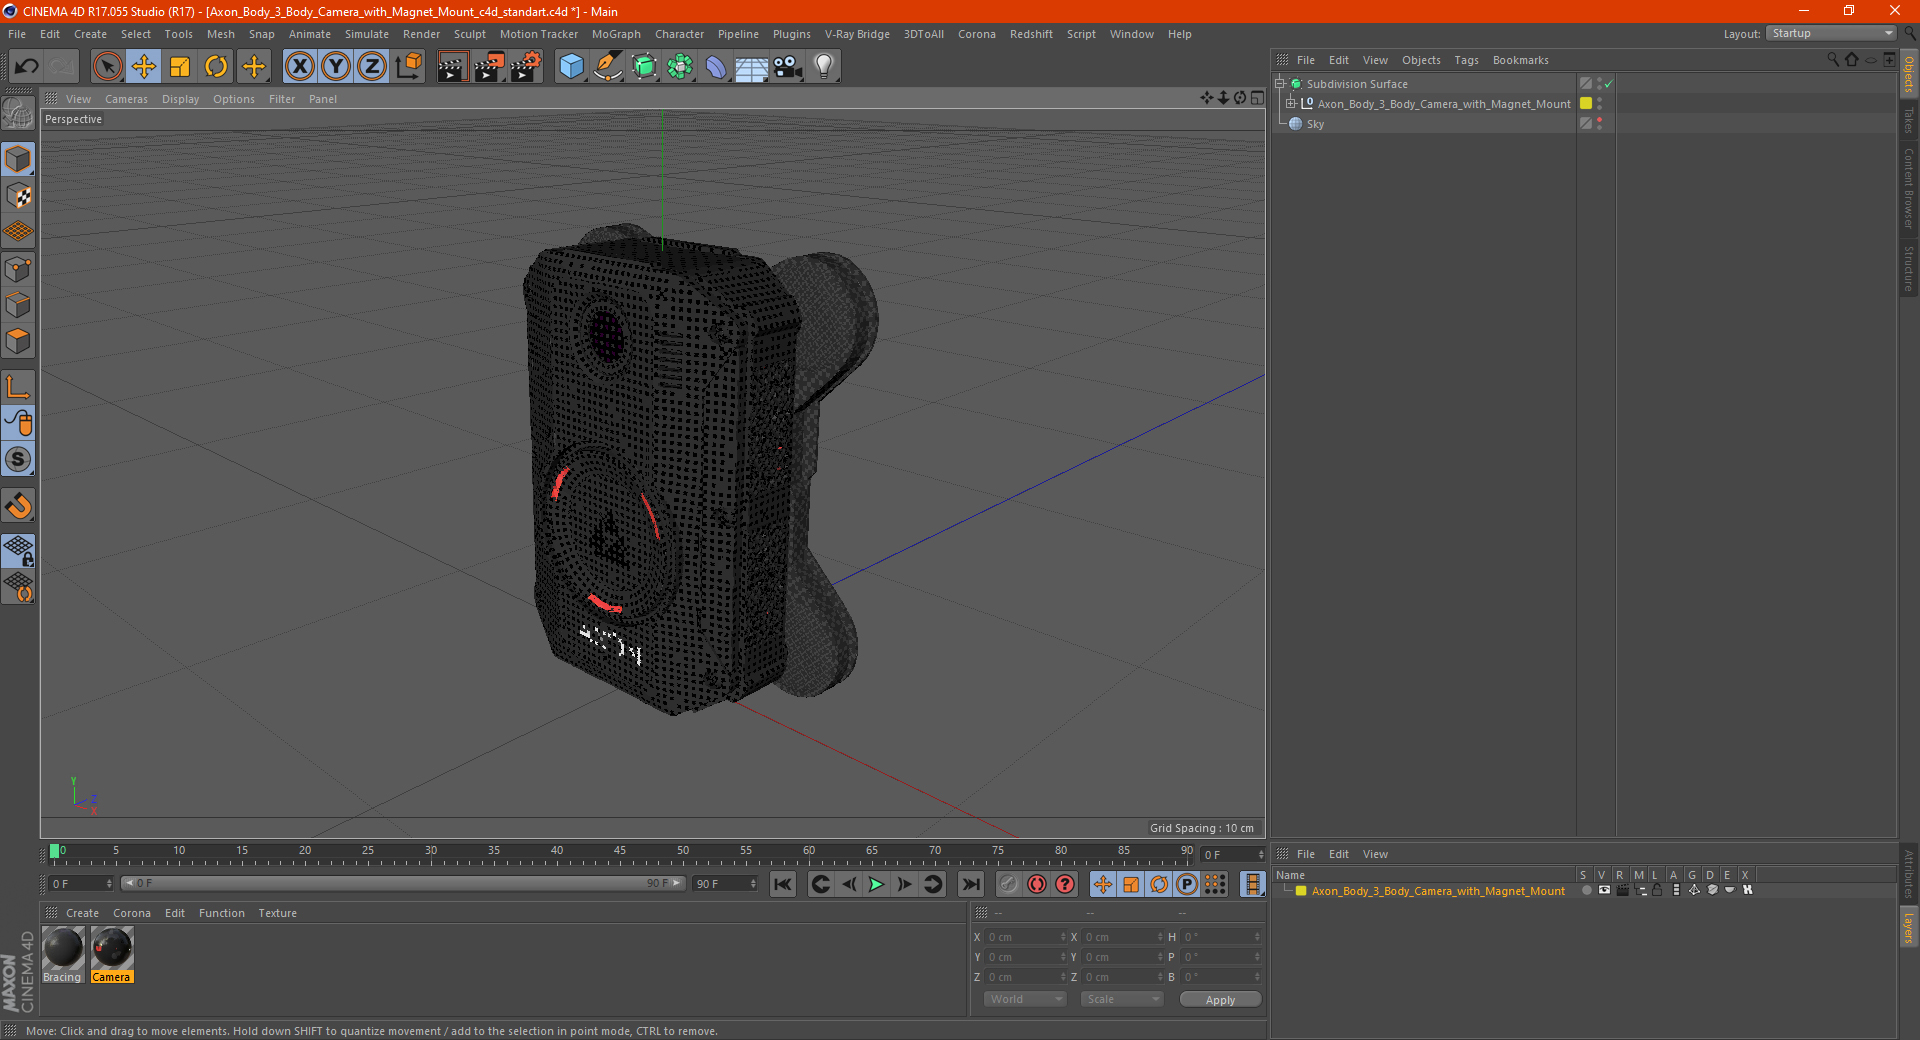1920x1040 pixels.
Task: Click the Undo arrow icon
Action: point(26,67)
